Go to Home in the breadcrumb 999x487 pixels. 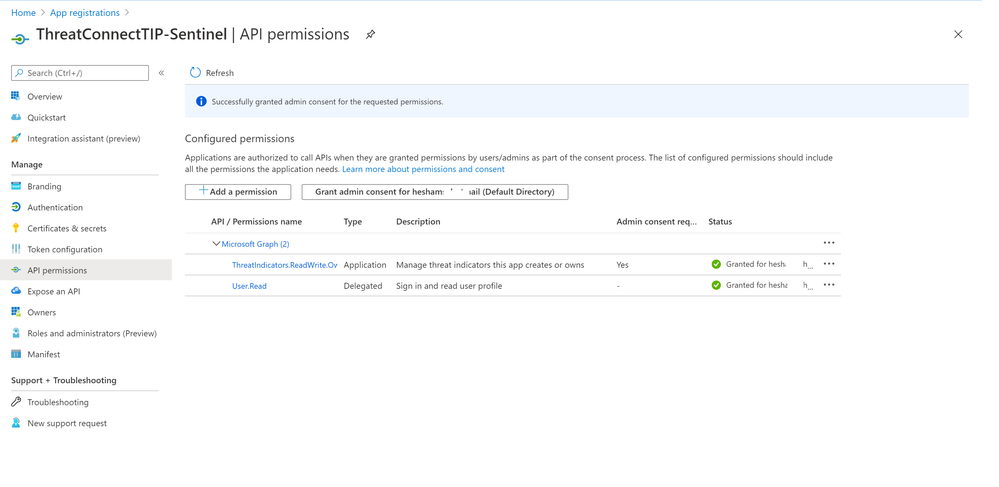[23, 13]
